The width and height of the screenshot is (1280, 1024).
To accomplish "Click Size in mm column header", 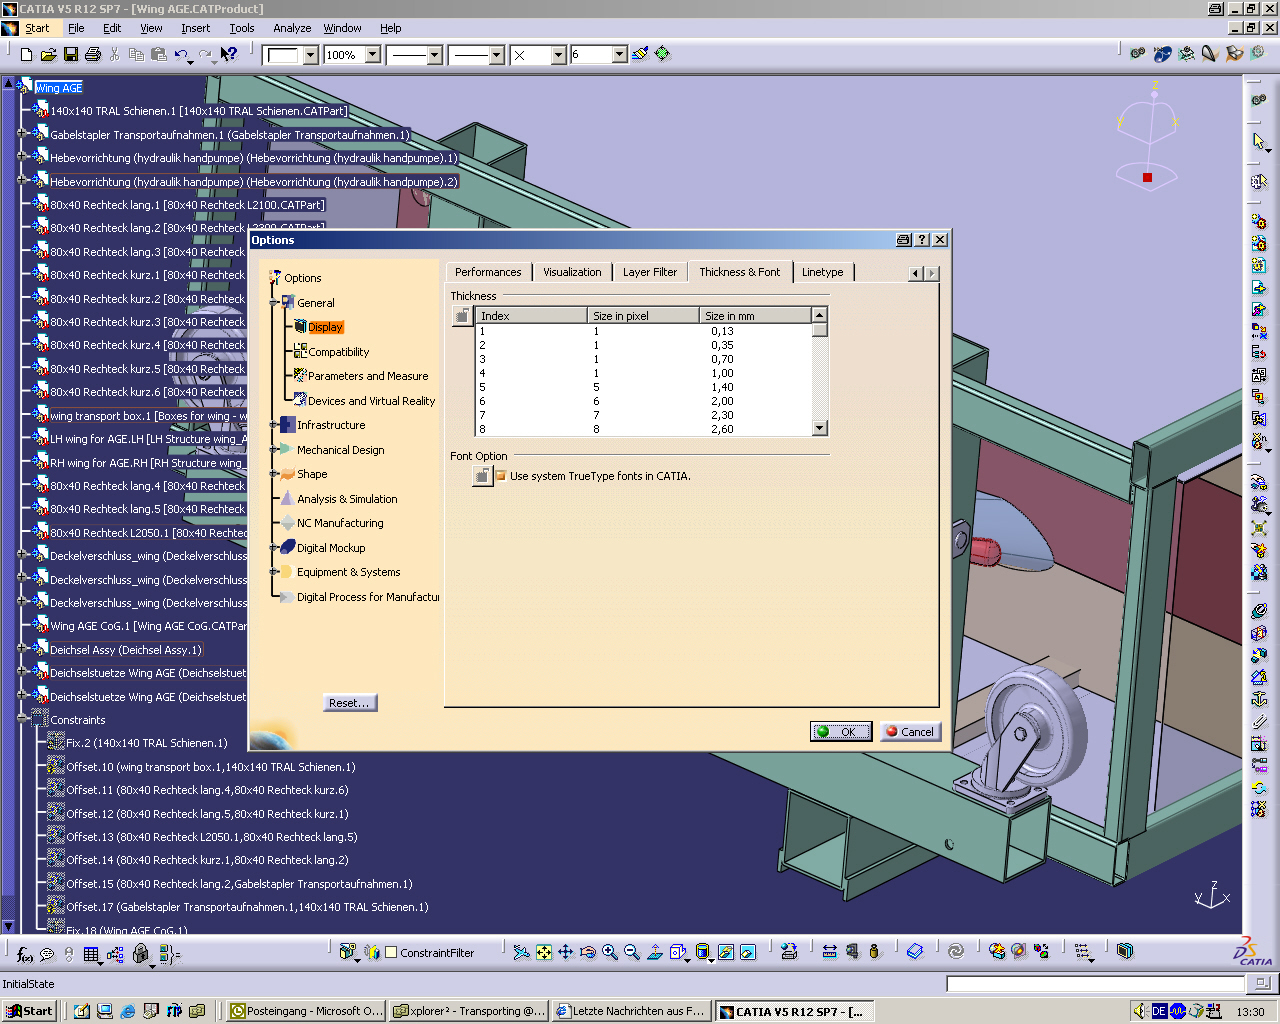I will tap(755, 316).
